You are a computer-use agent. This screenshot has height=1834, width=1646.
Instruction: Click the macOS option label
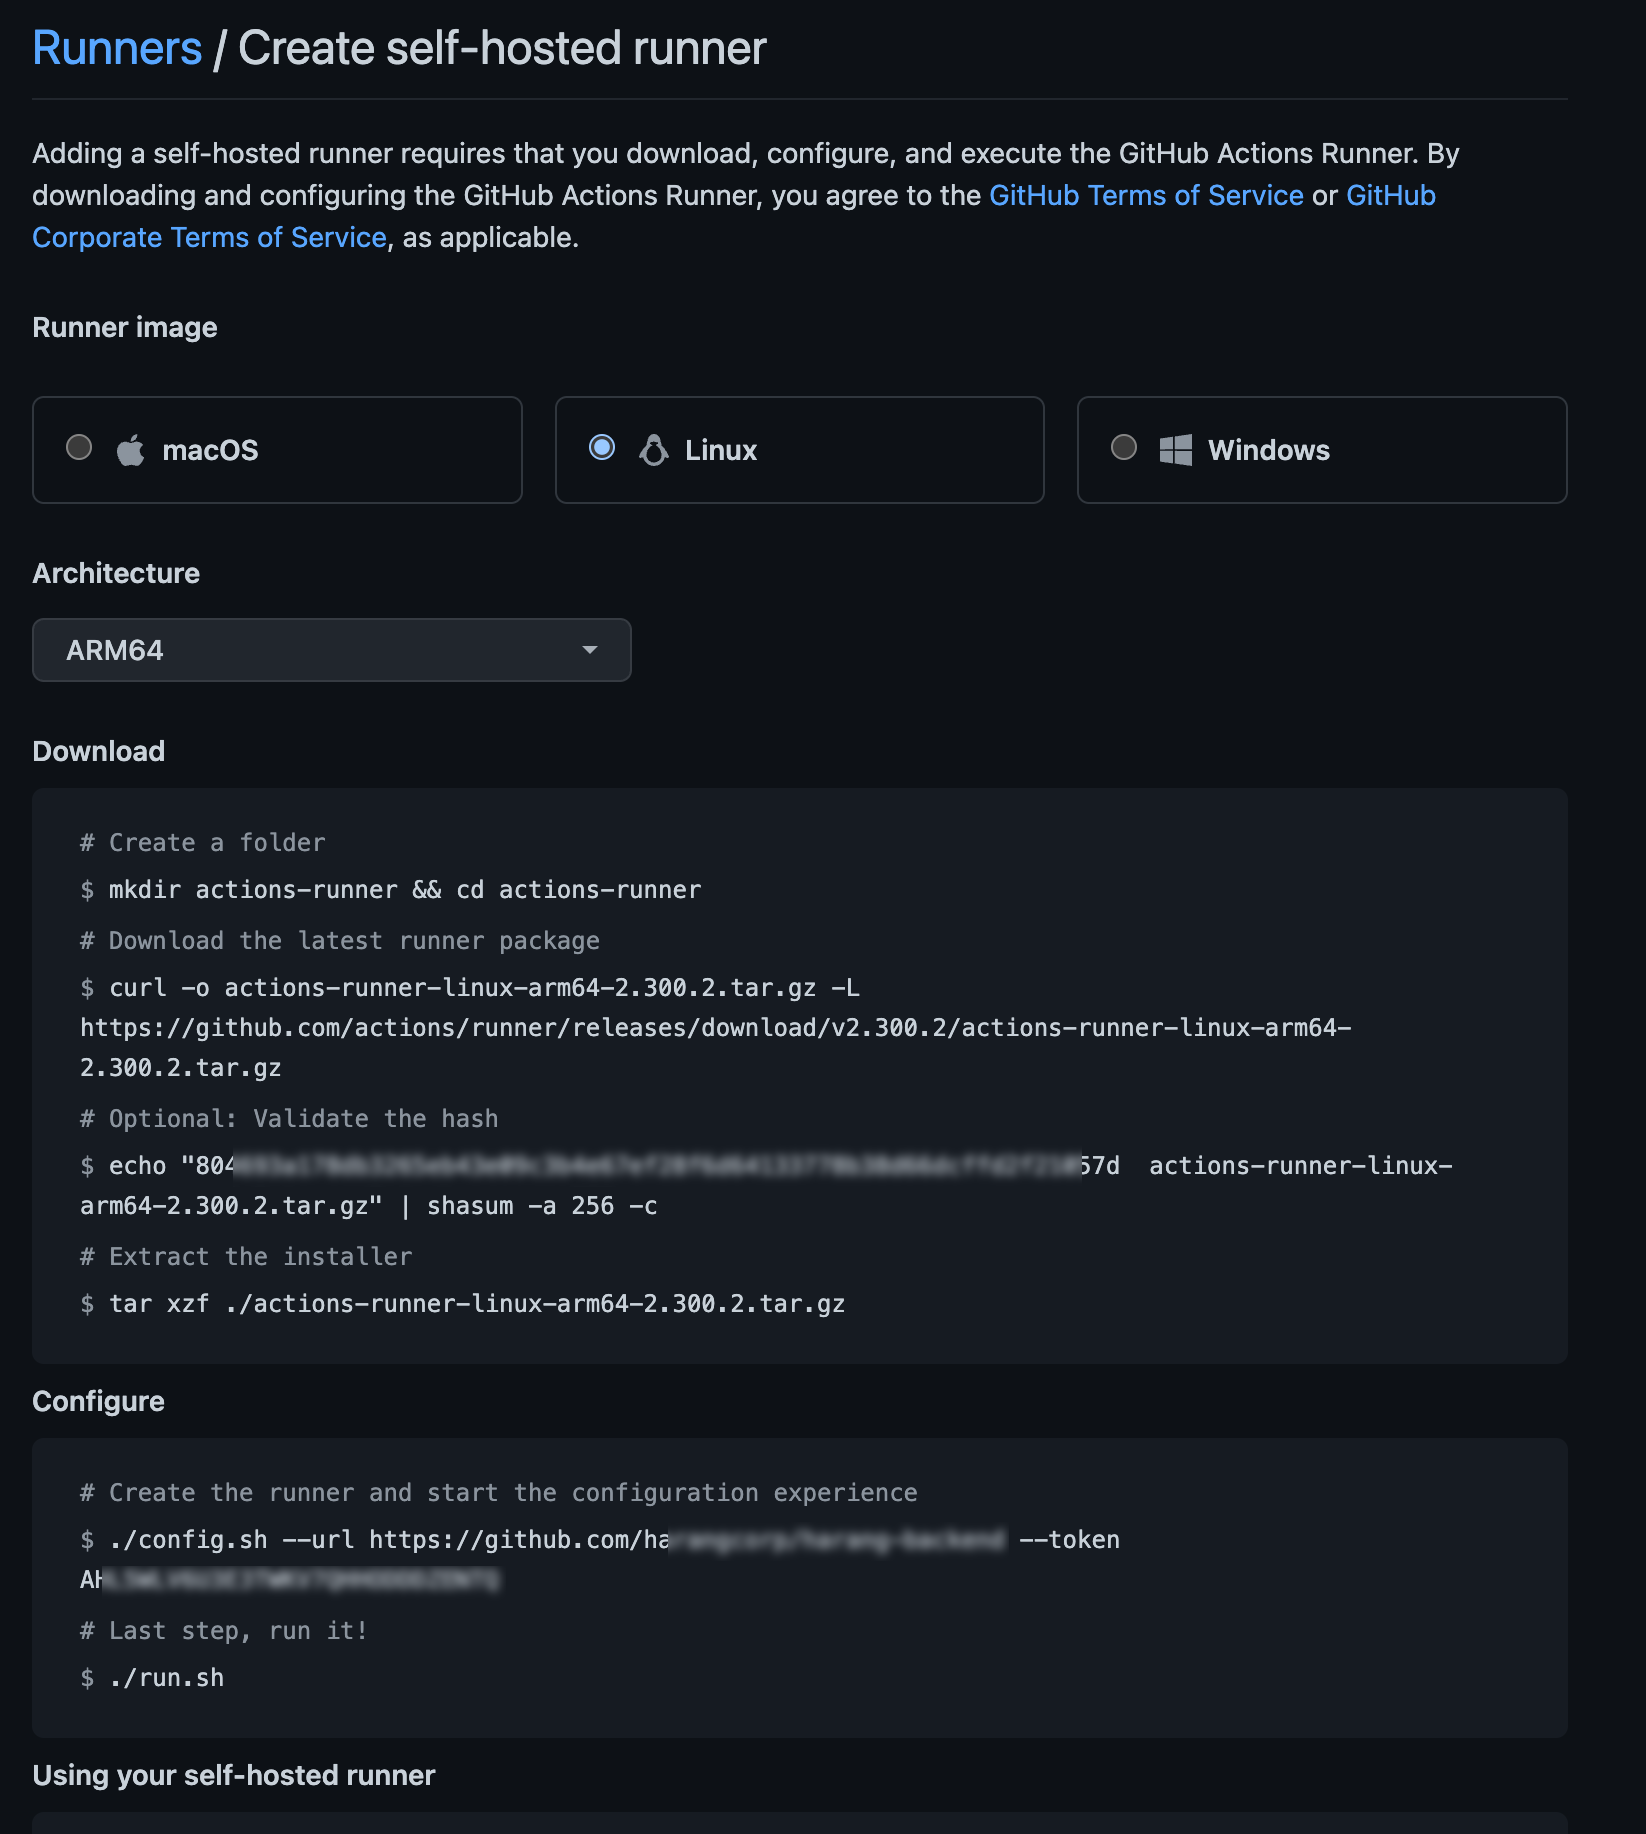pyautogui.click(x=210, y=450)
